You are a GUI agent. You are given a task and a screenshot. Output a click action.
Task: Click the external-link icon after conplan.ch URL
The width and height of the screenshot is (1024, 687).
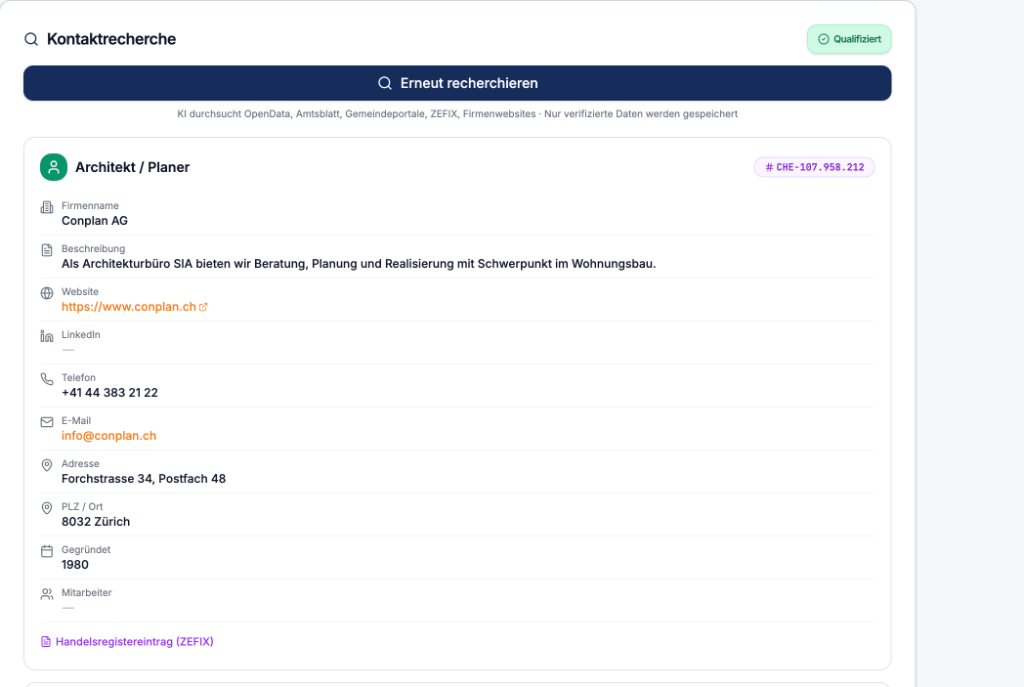[x=203, y=307]
